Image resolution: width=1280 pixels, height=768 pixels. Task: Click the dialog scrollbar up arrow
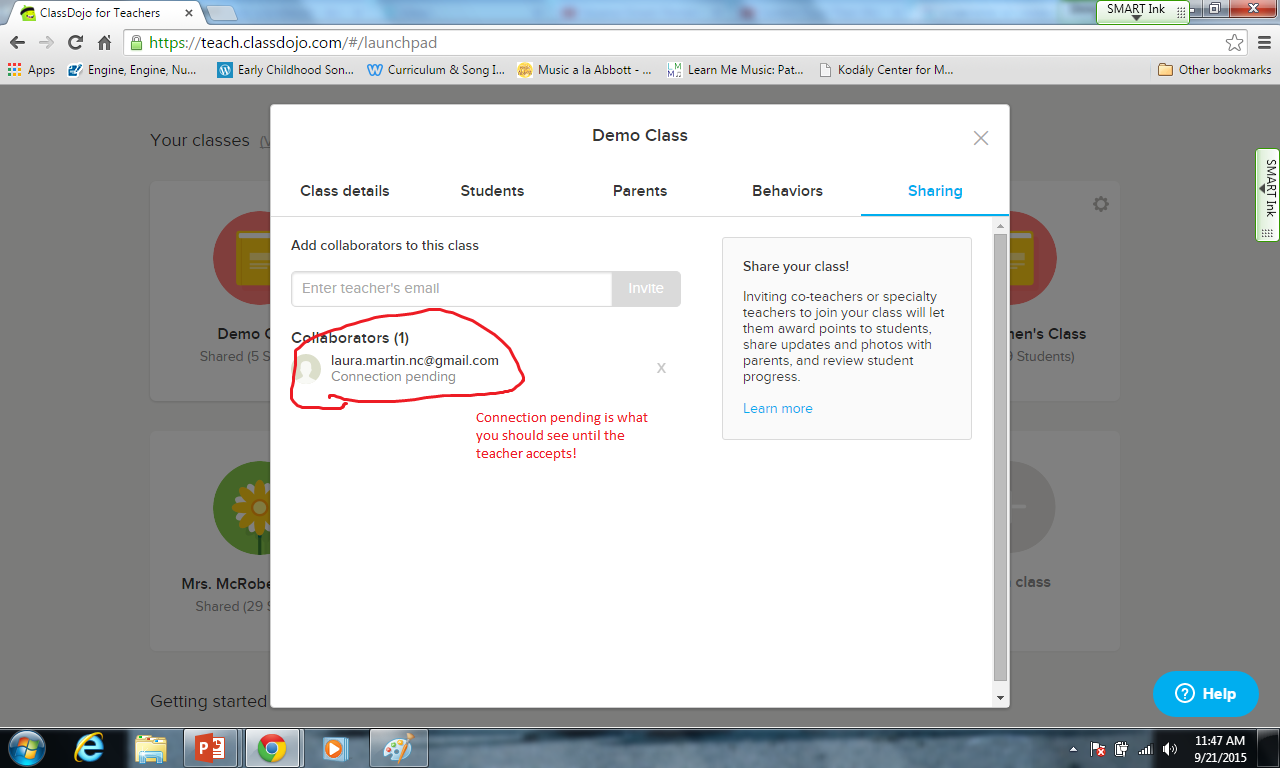click(x=1001, y=226)
